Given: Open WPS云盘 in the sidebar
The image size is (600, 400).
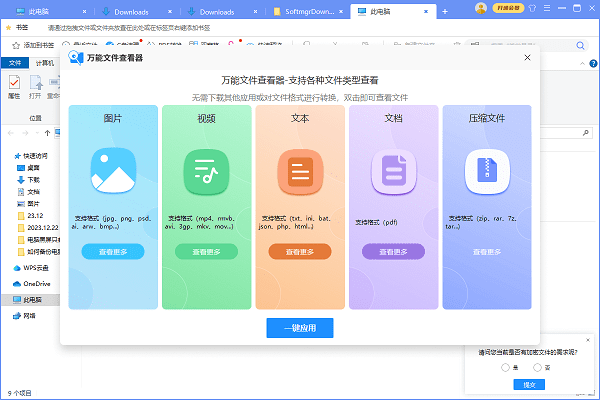Looking at the screenshot, I should (35, 269).
